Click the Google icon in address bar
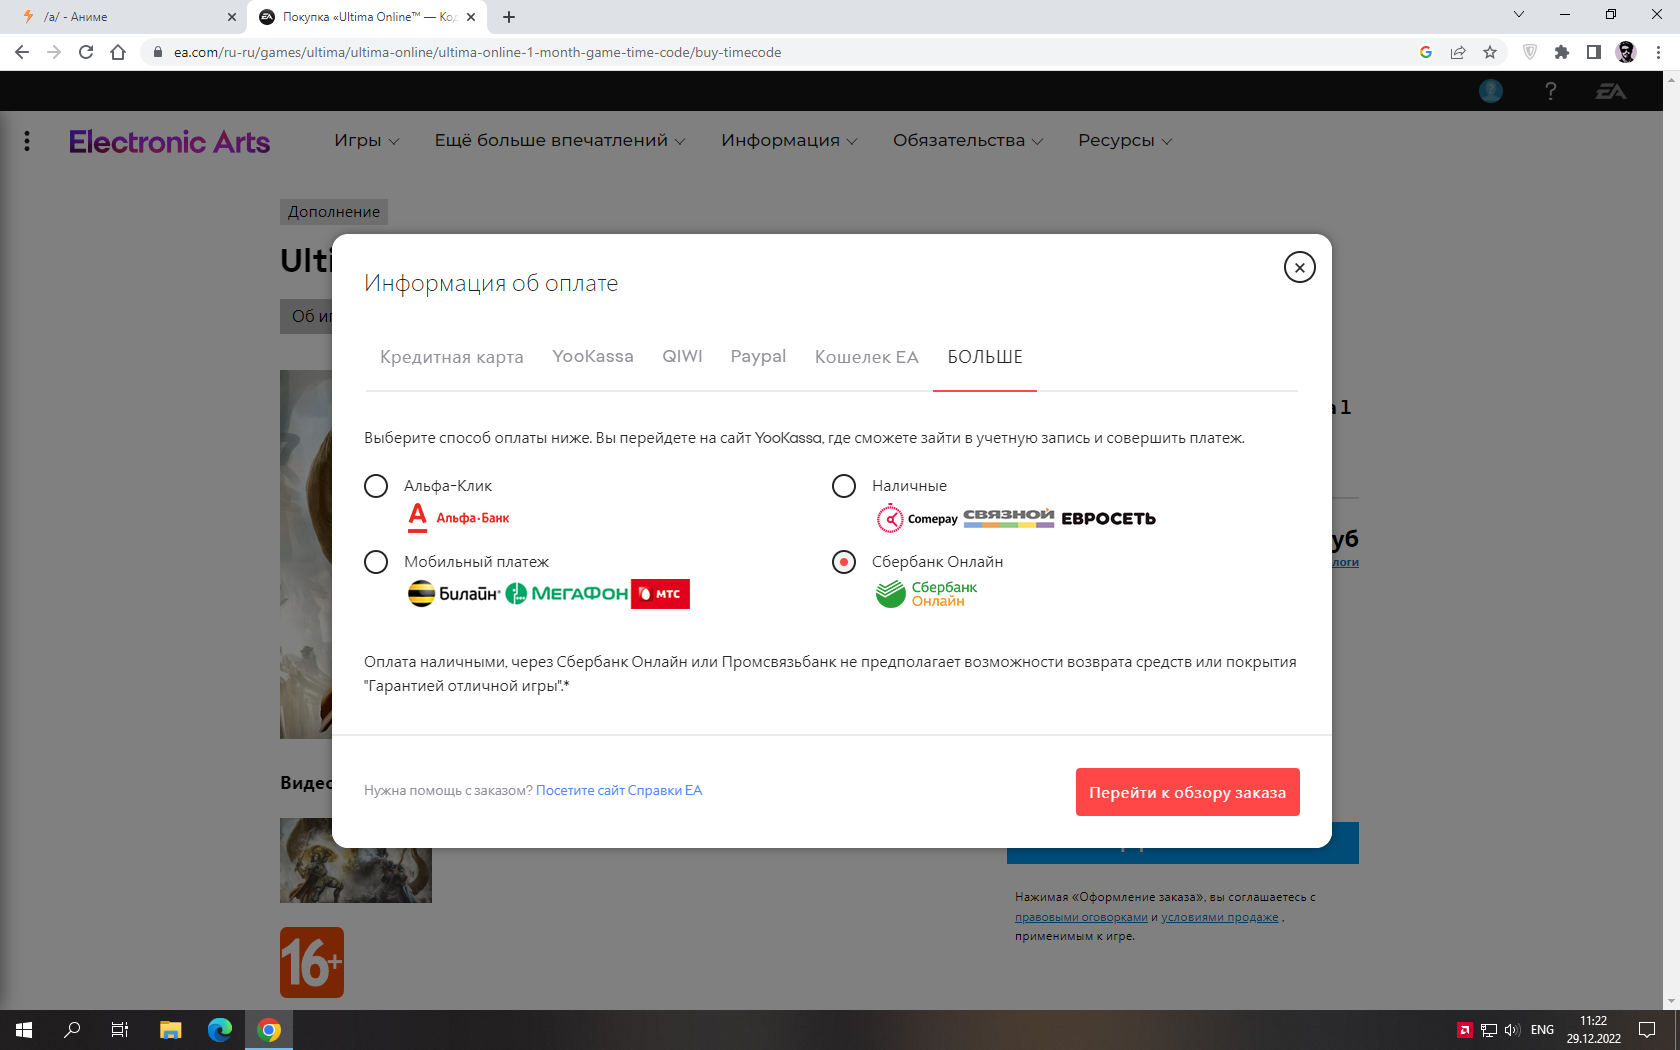 [1426, 52]
